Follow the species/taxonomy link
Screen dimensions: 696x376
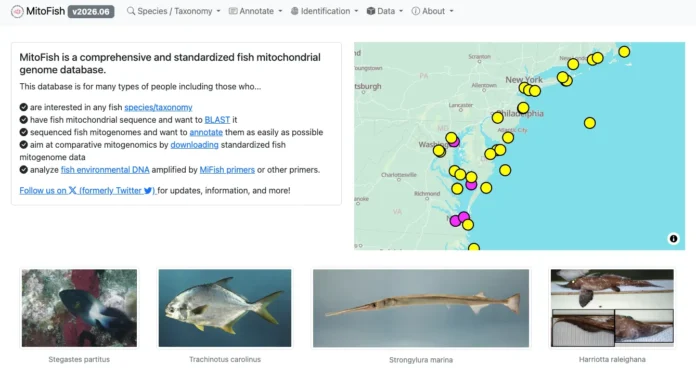click(158, 107)
